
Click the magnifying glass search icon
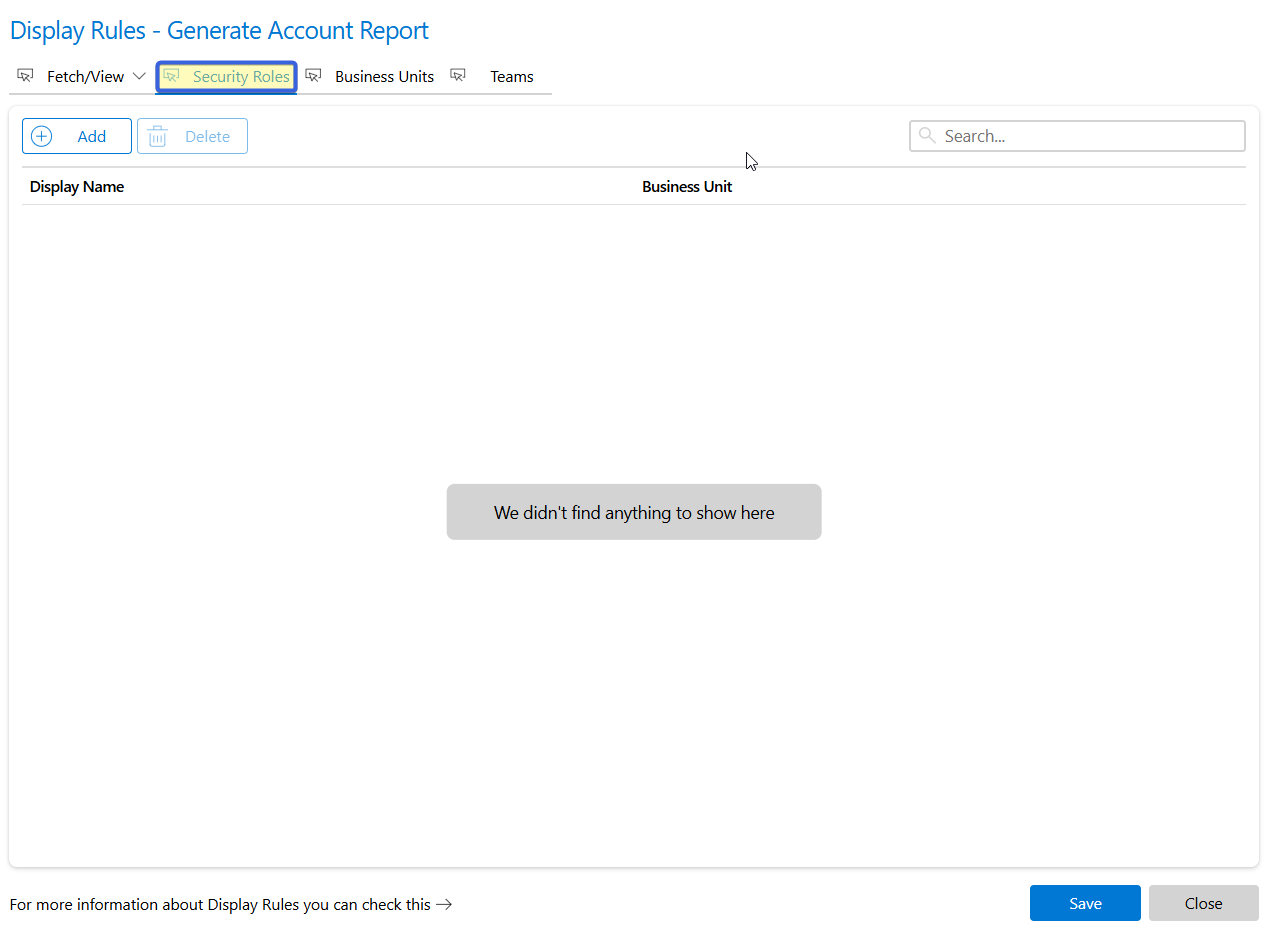[927, 136]
